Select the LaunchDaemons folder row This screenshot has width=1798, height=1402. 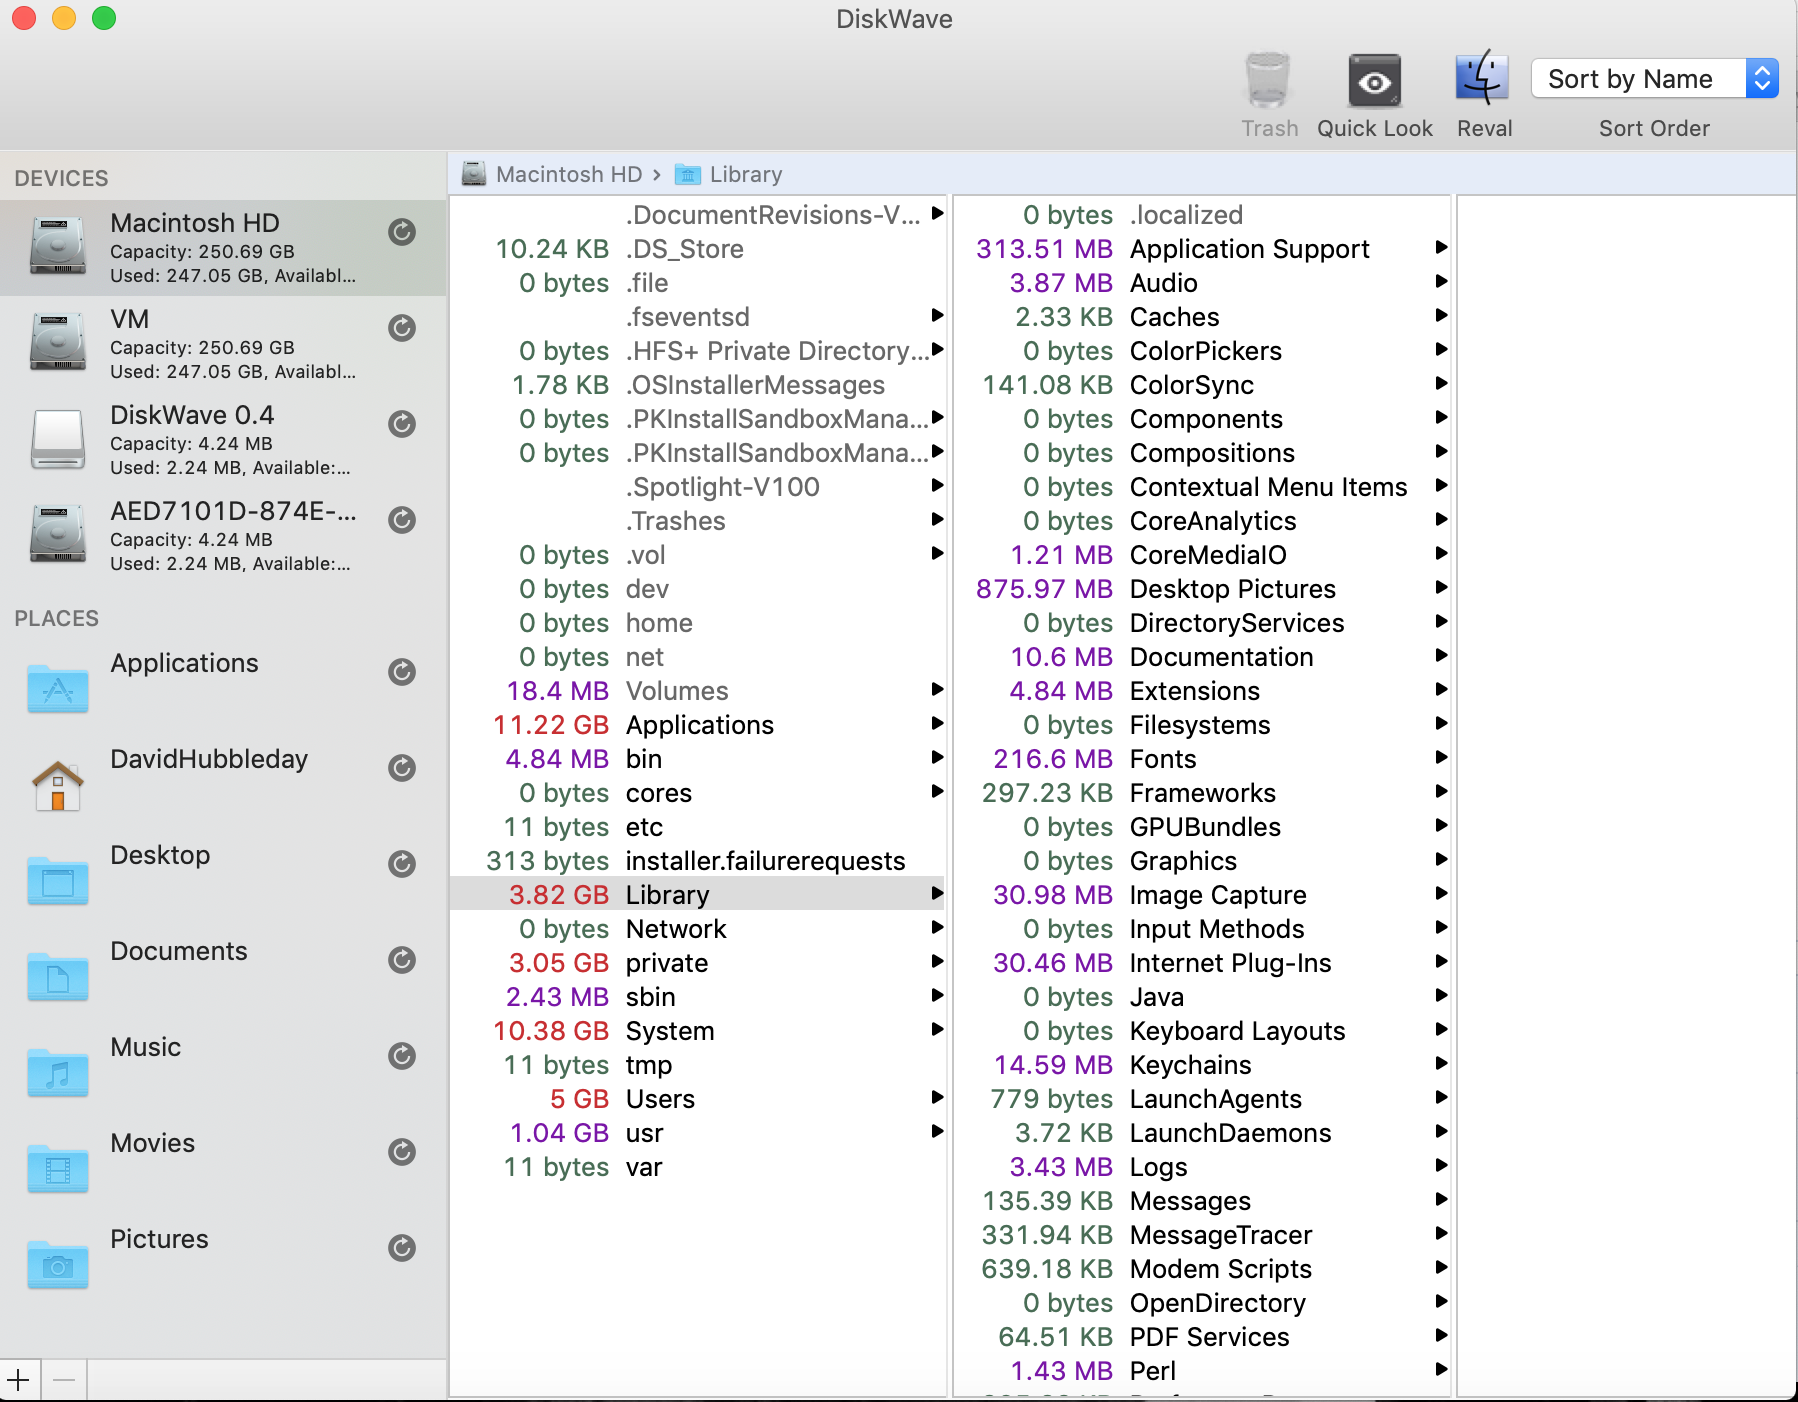tap(1202, 1132)
